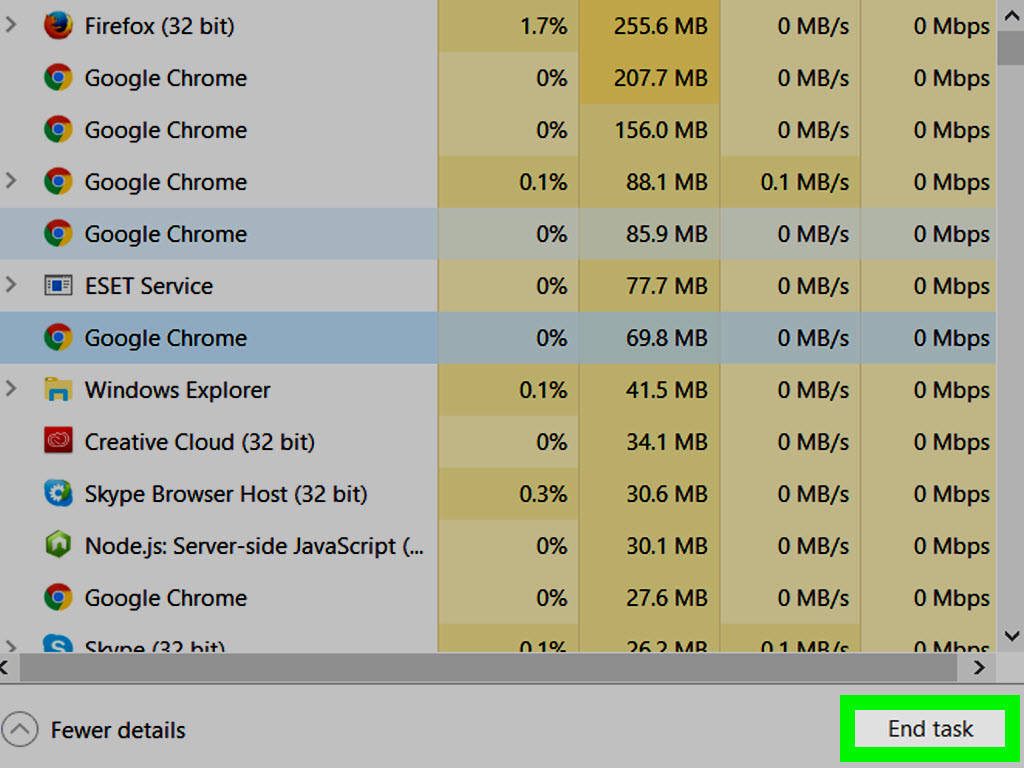Click the horizontal scrollbar right arrow
The image size is (1024, 768).
978,667
